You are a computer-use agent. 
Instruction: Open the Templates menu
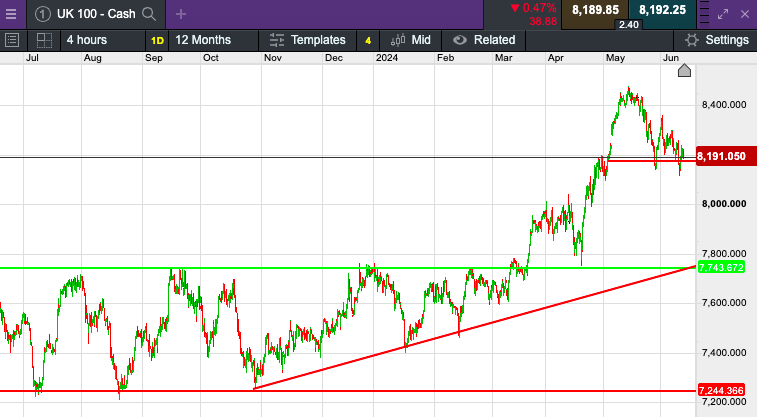(x=308, y=40)
